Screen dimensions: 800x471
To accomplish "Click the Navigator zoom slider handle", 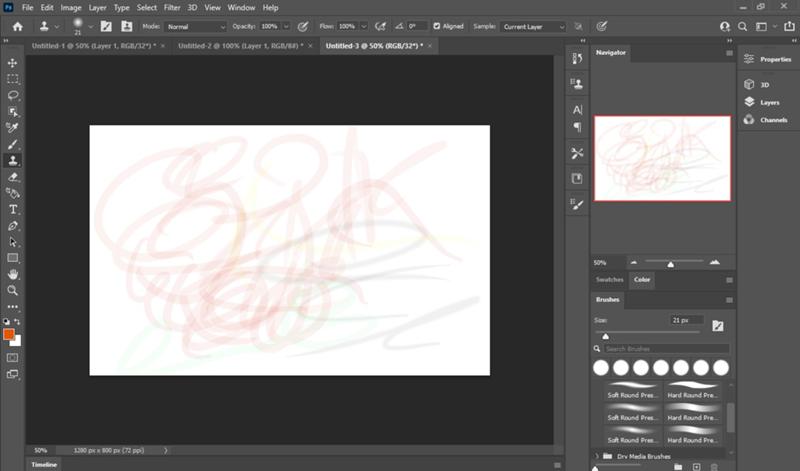I will [x=670, y=264].
